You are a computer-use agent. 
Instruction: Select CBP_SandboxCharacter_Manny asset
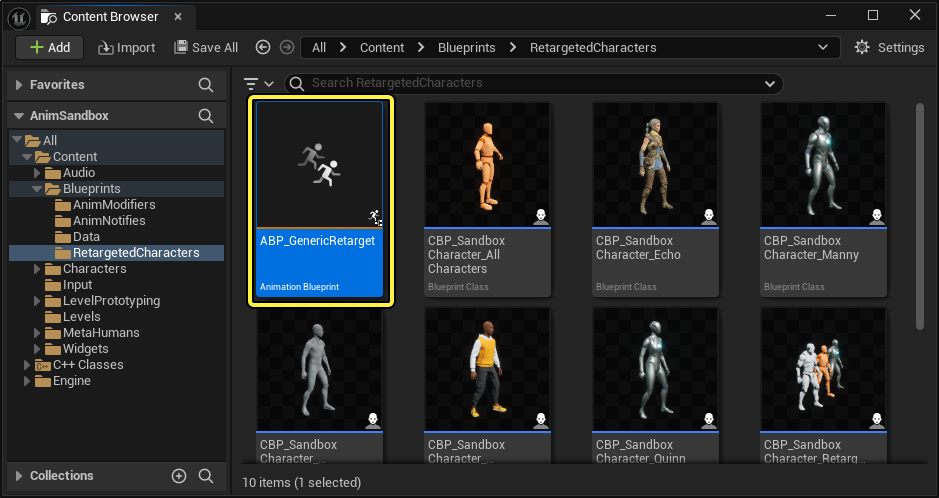pos(823,200)
